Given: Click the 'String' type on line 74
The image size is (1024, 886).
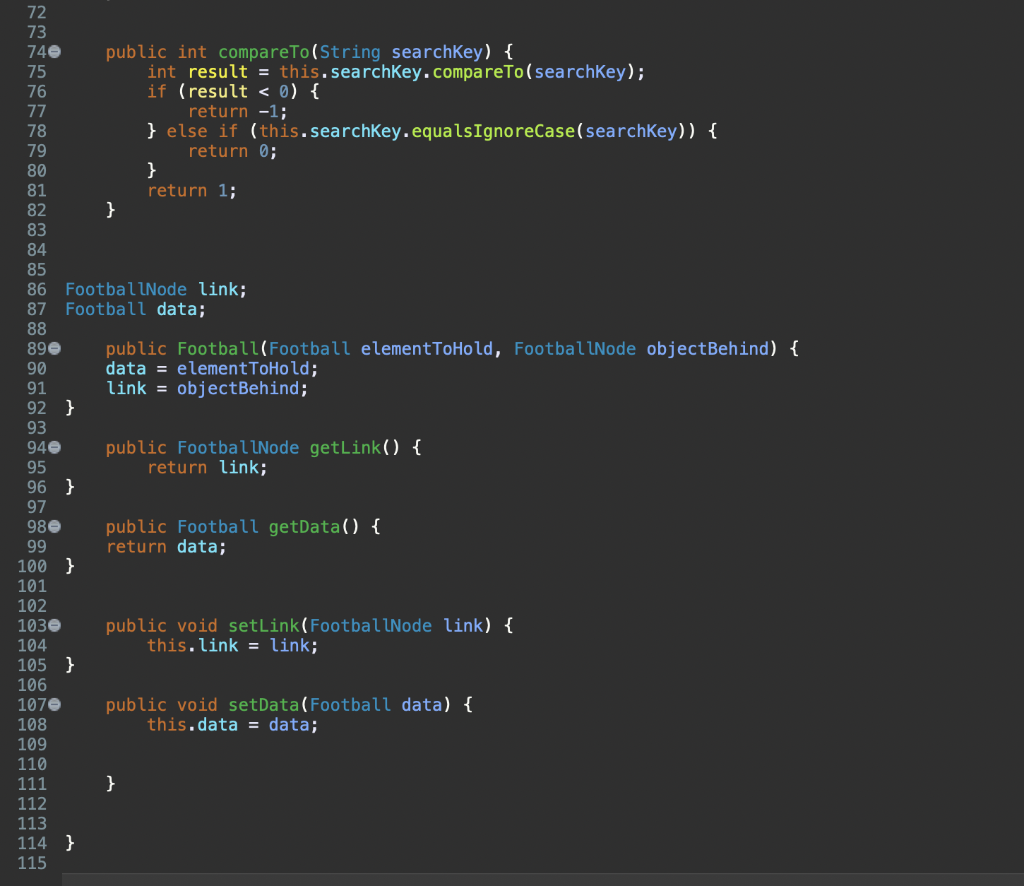Looking at the screenshot, I should 350,52.
